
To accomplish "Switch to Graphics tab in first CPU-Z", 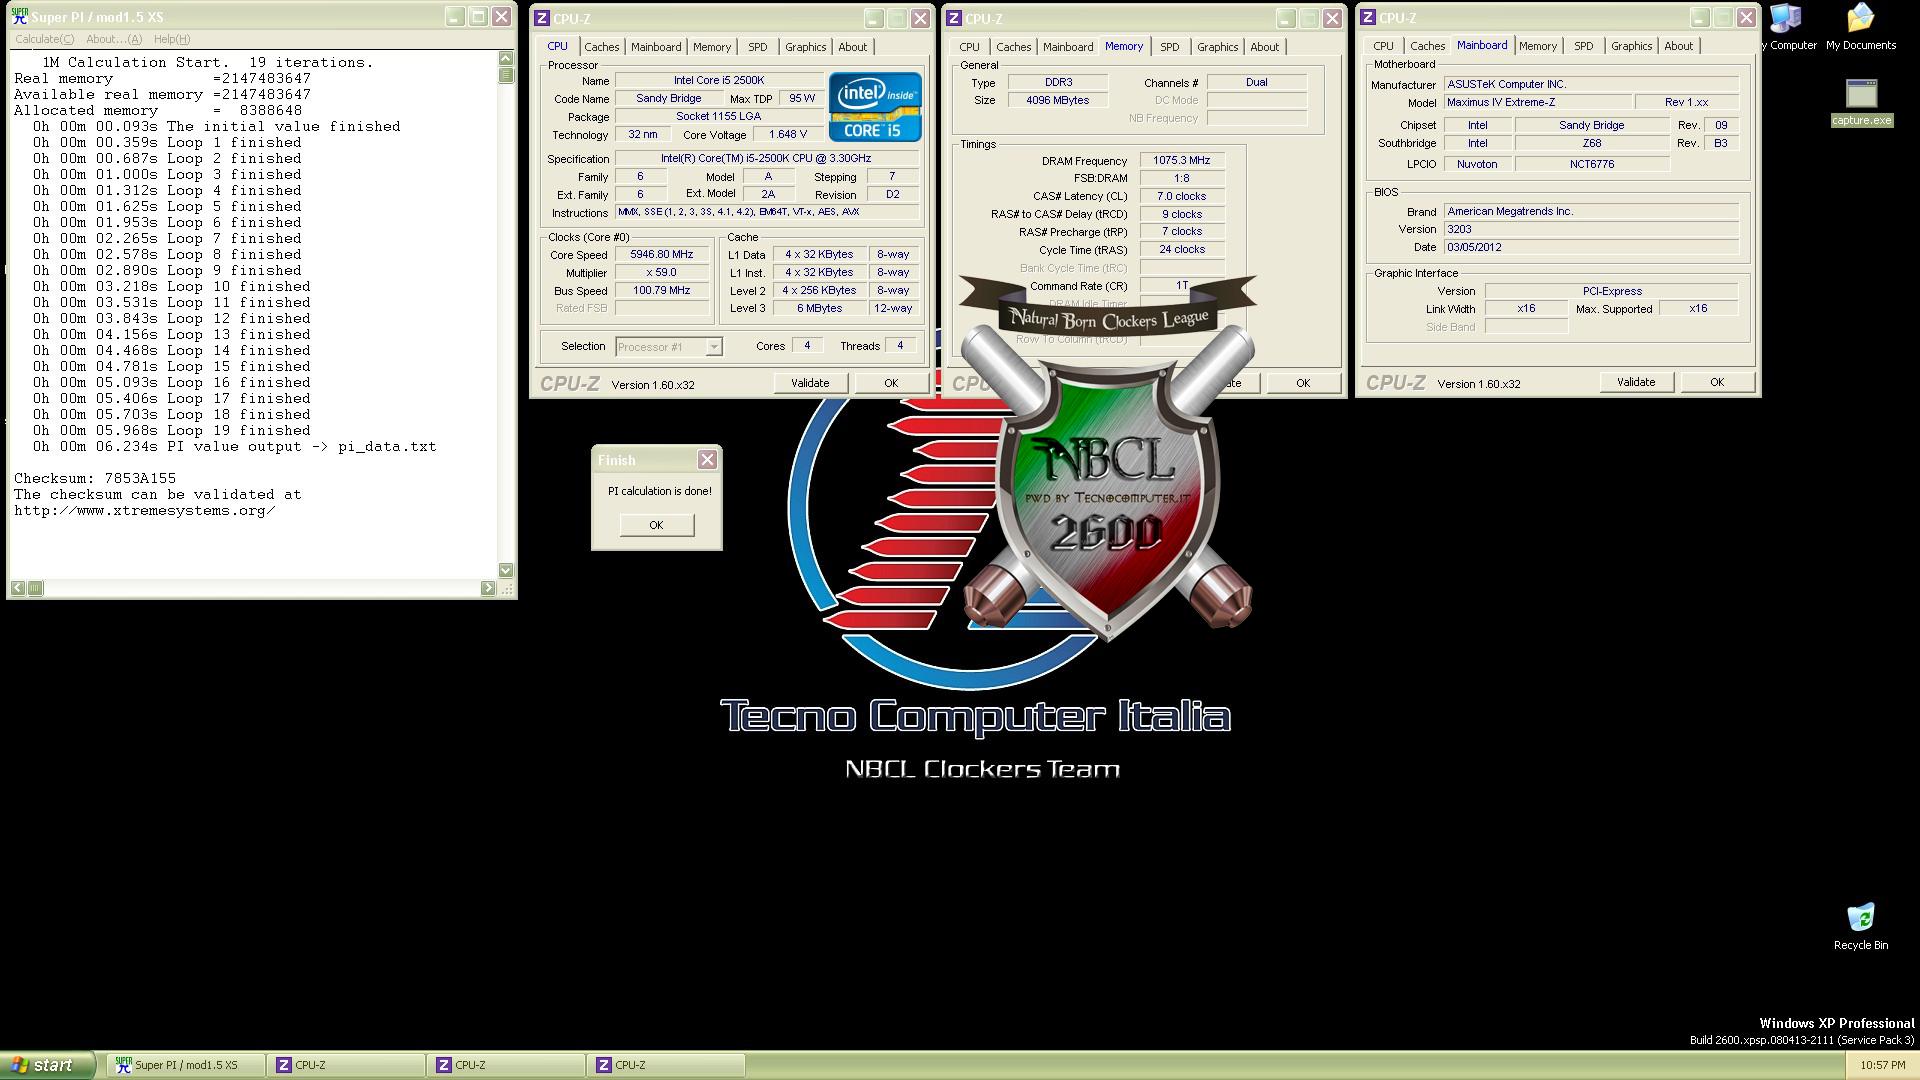I will (x=806, y=47).
